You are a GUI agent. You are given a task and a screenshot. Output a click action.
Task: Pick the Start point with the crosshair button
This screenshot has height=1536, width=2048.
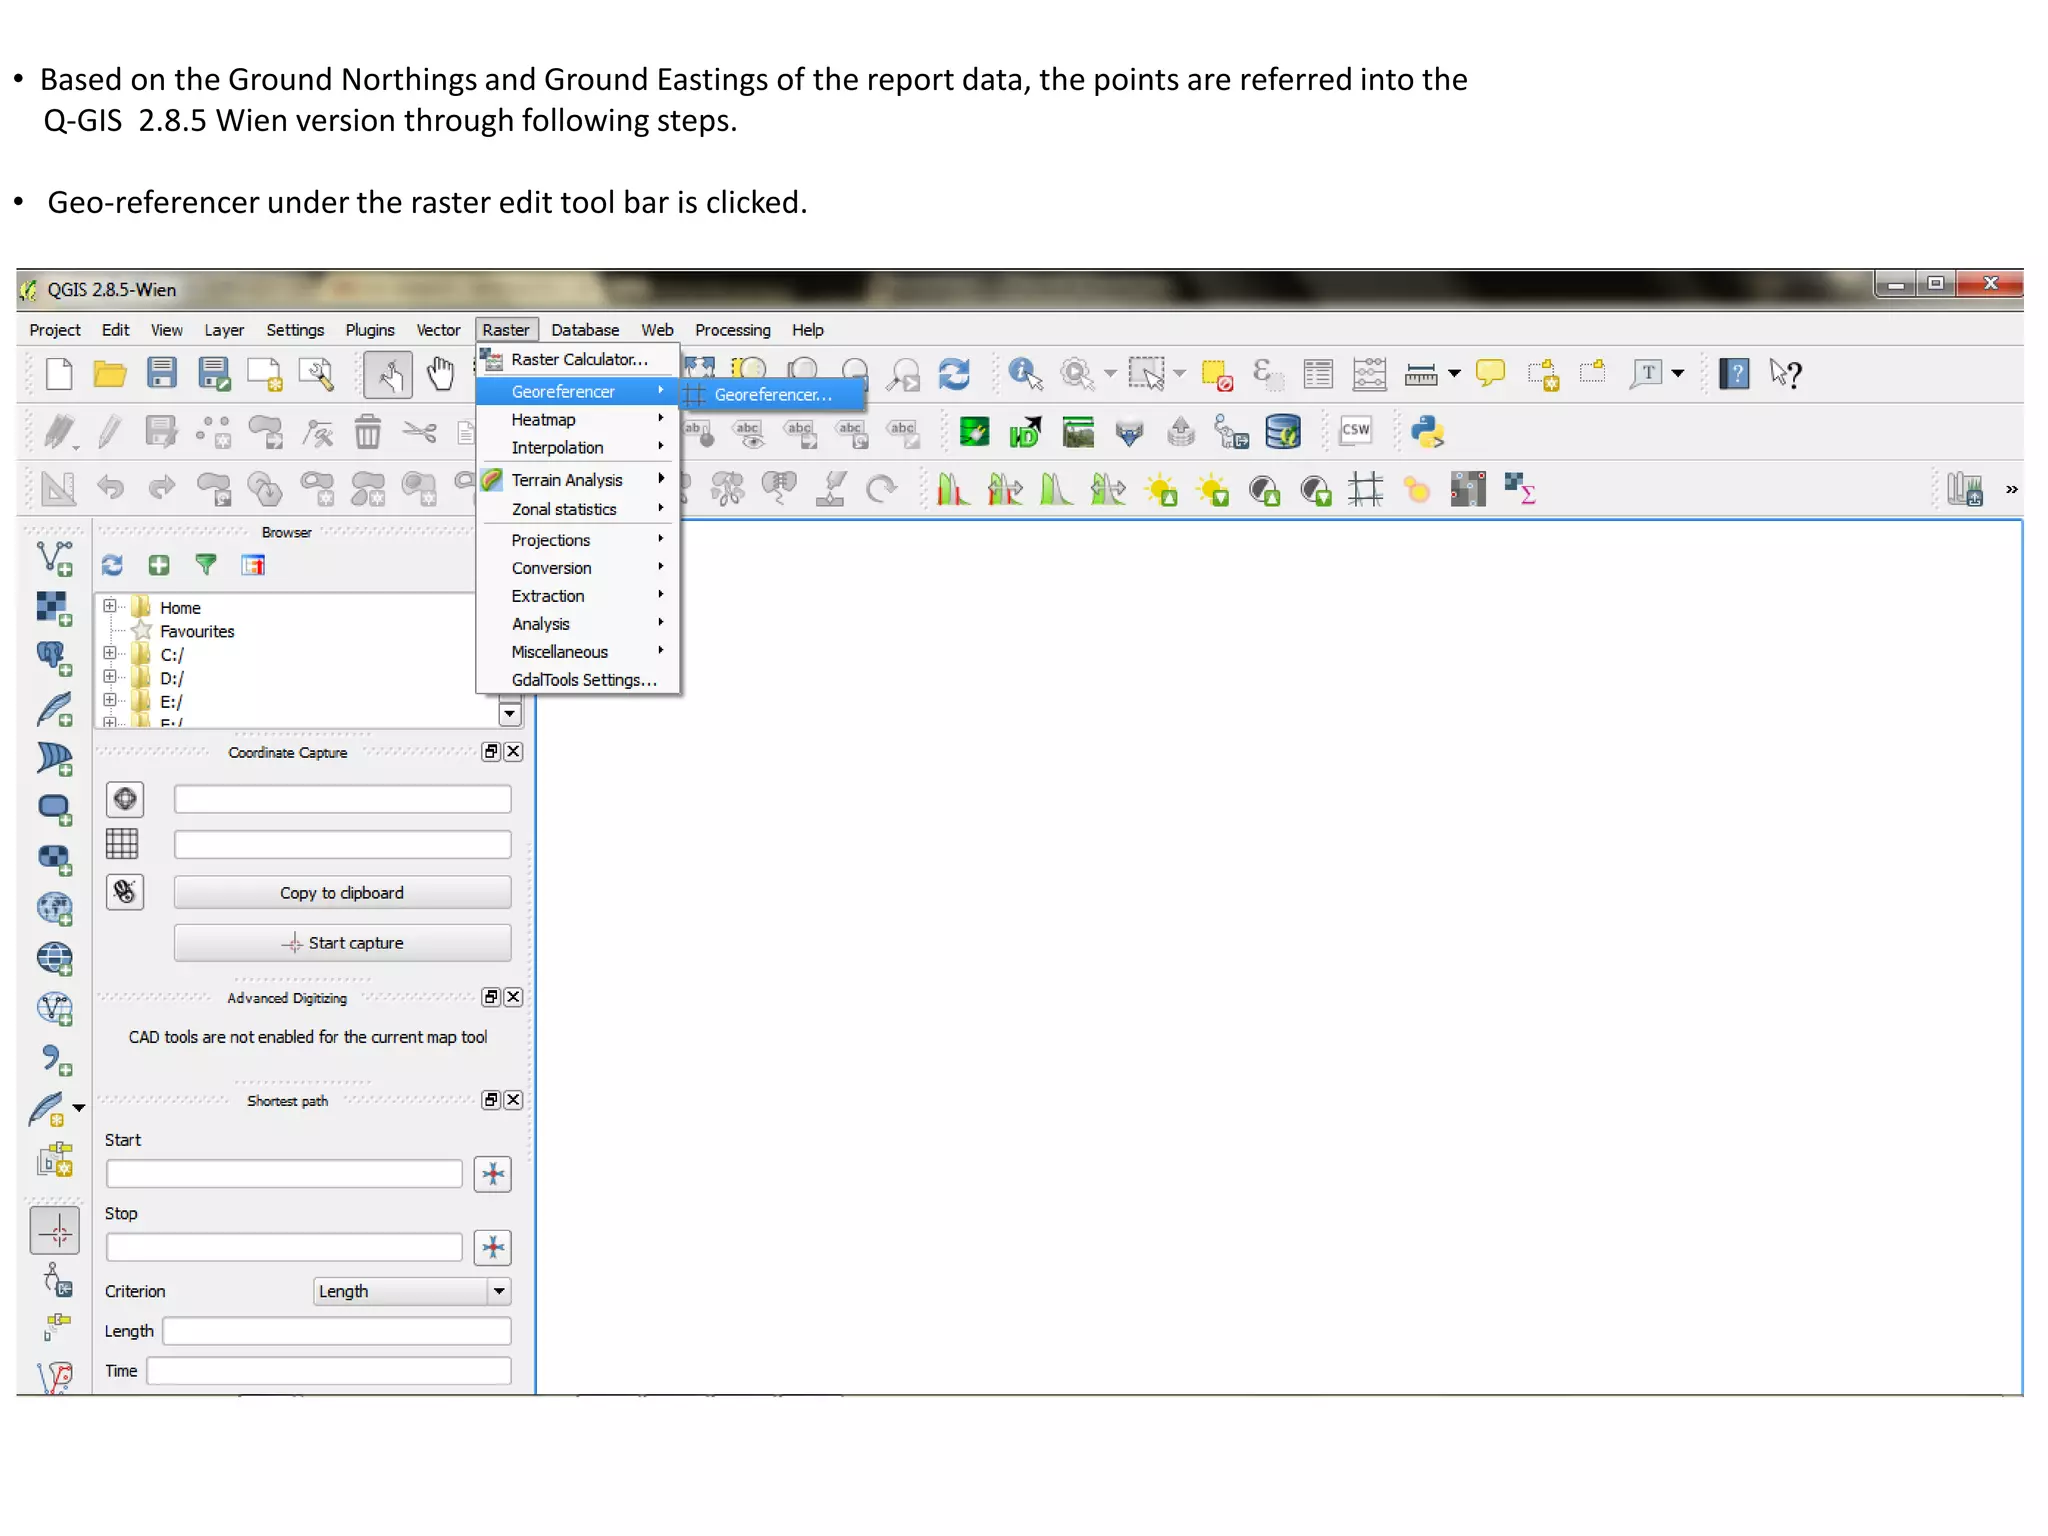(493, 1174)
